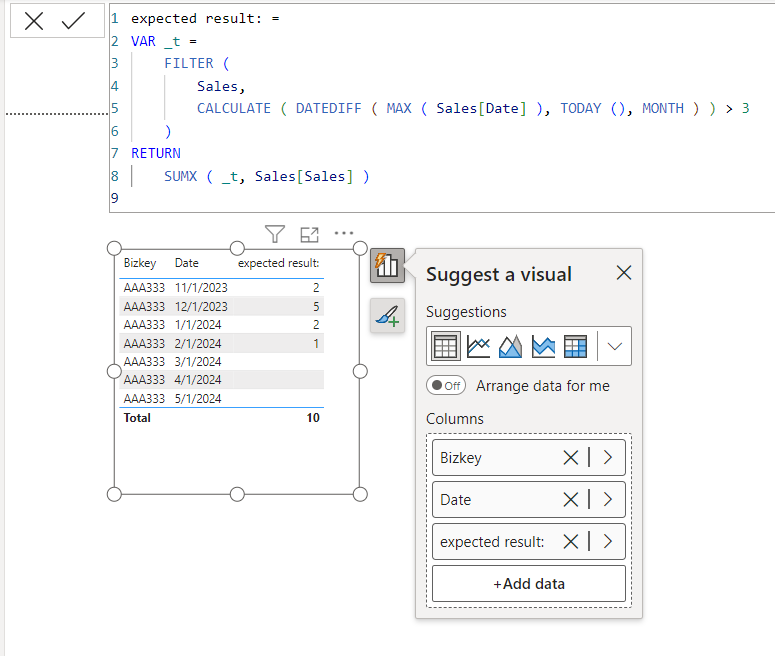775x656 pixels.
Task: Expand the expected result: field chevron
Action: pyautogui.click(x=607, y=542)
